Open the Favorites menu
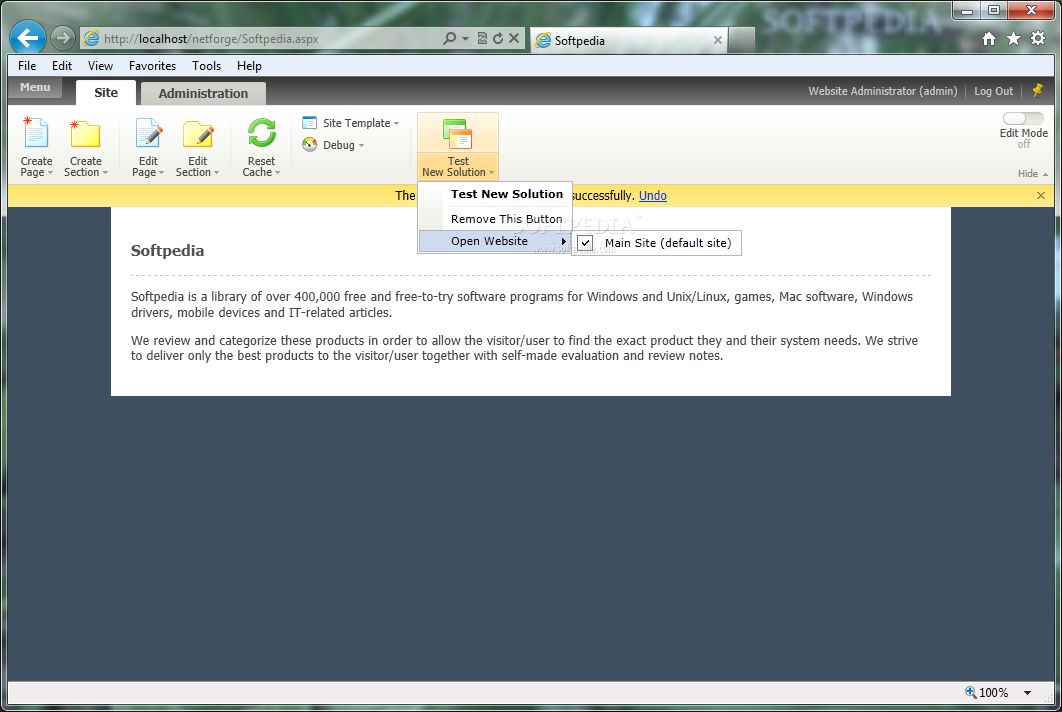Screen dimensions: 1062x712 [x=152, y=66]
